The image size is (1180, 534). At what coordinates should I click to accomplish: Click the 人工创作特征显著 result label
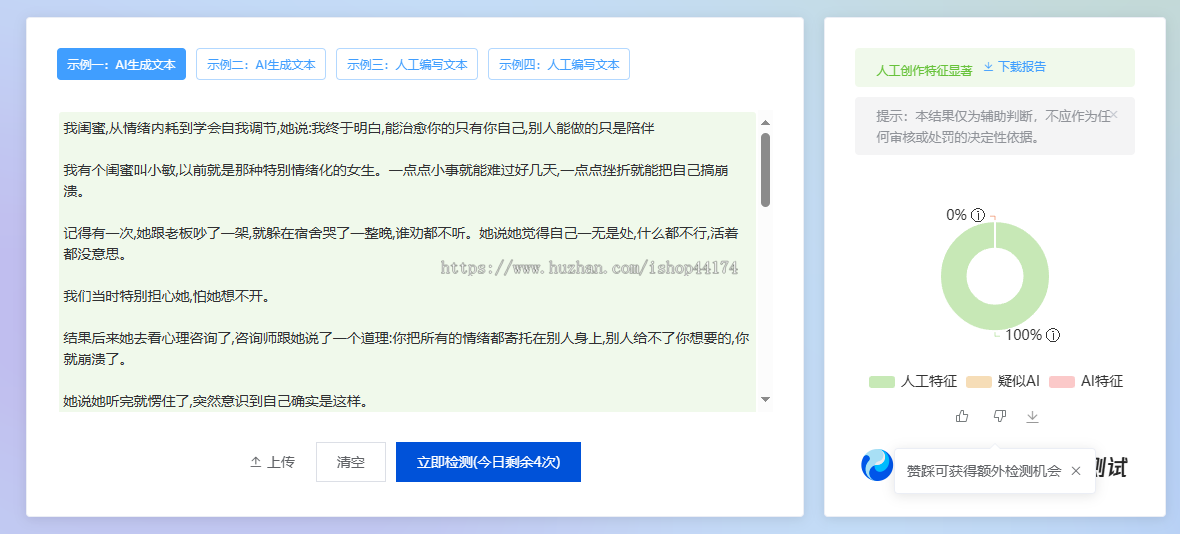924,70
